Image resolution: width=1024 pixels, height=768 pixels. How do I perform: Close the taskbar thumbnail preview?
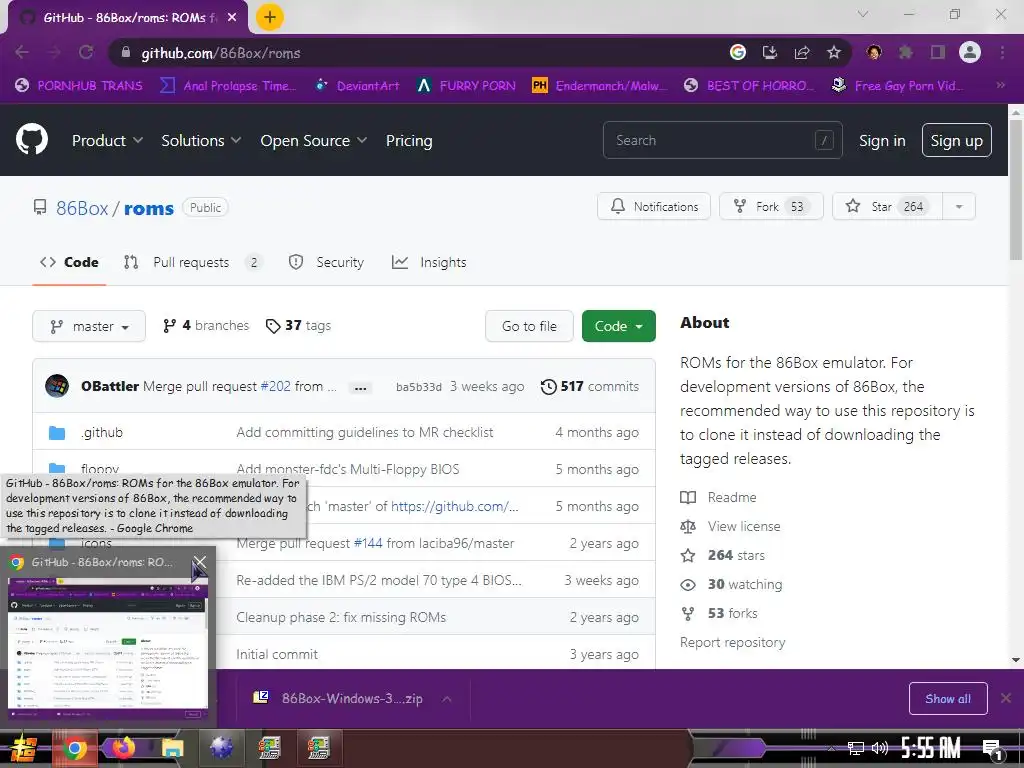200,562
